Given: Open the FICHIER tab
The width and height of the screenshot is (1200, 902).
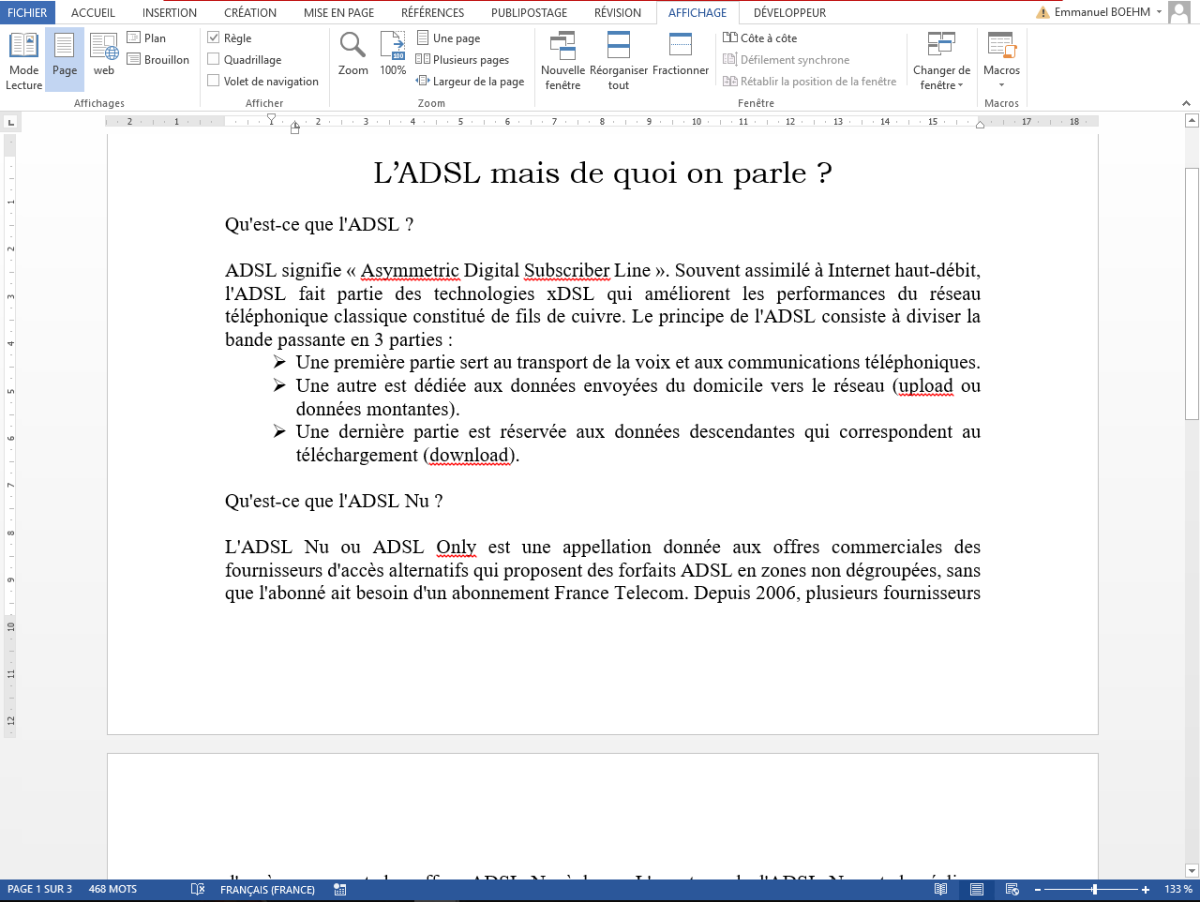Looking at the screenshot, I should click(28, 13).
